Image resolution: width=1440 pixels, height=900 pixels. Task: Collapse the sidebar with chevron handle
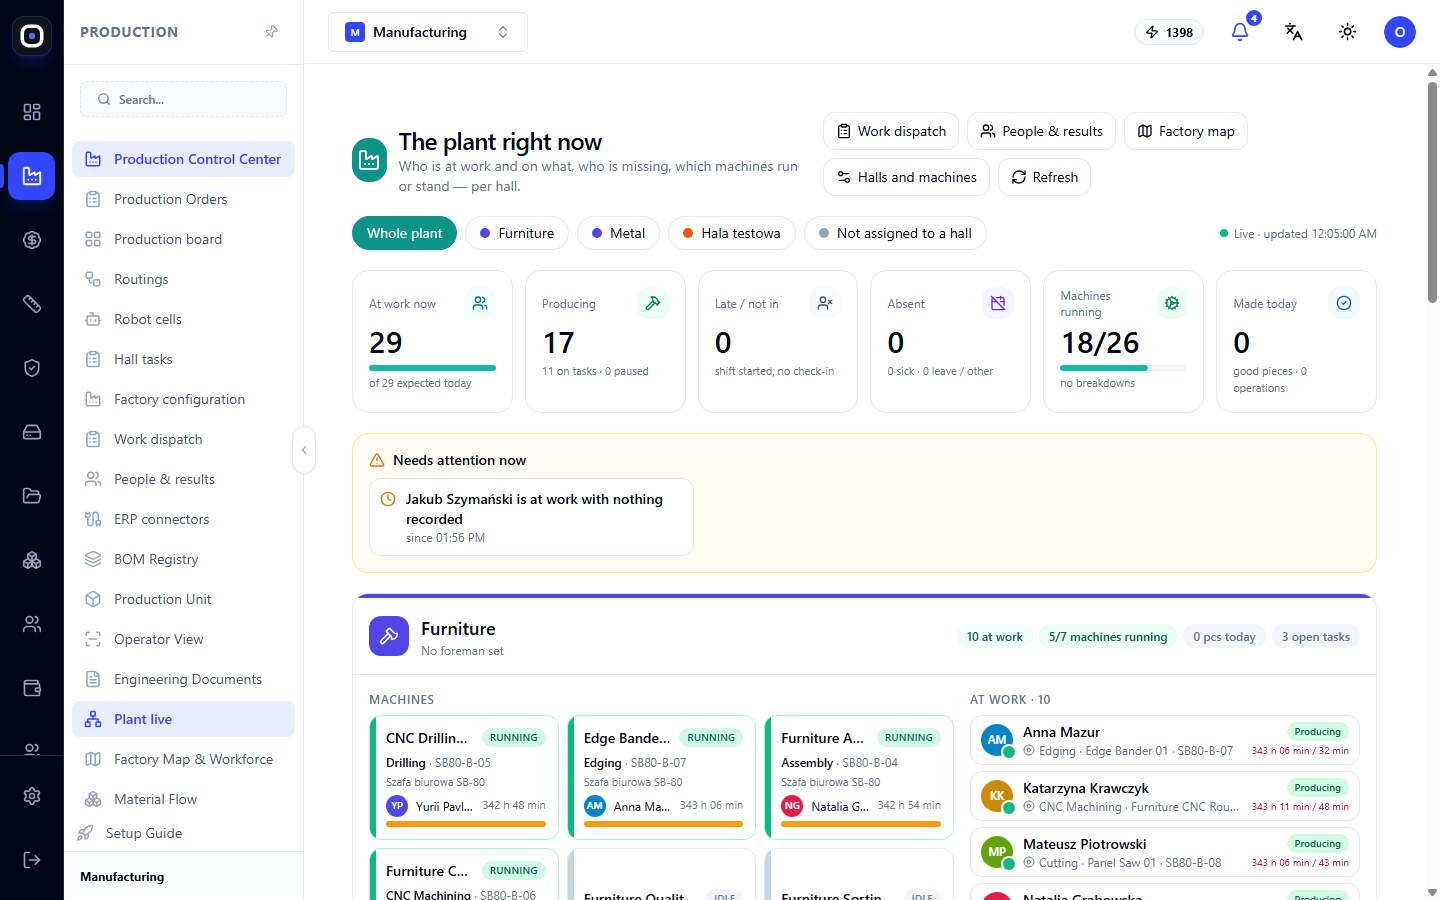(304, 450)
